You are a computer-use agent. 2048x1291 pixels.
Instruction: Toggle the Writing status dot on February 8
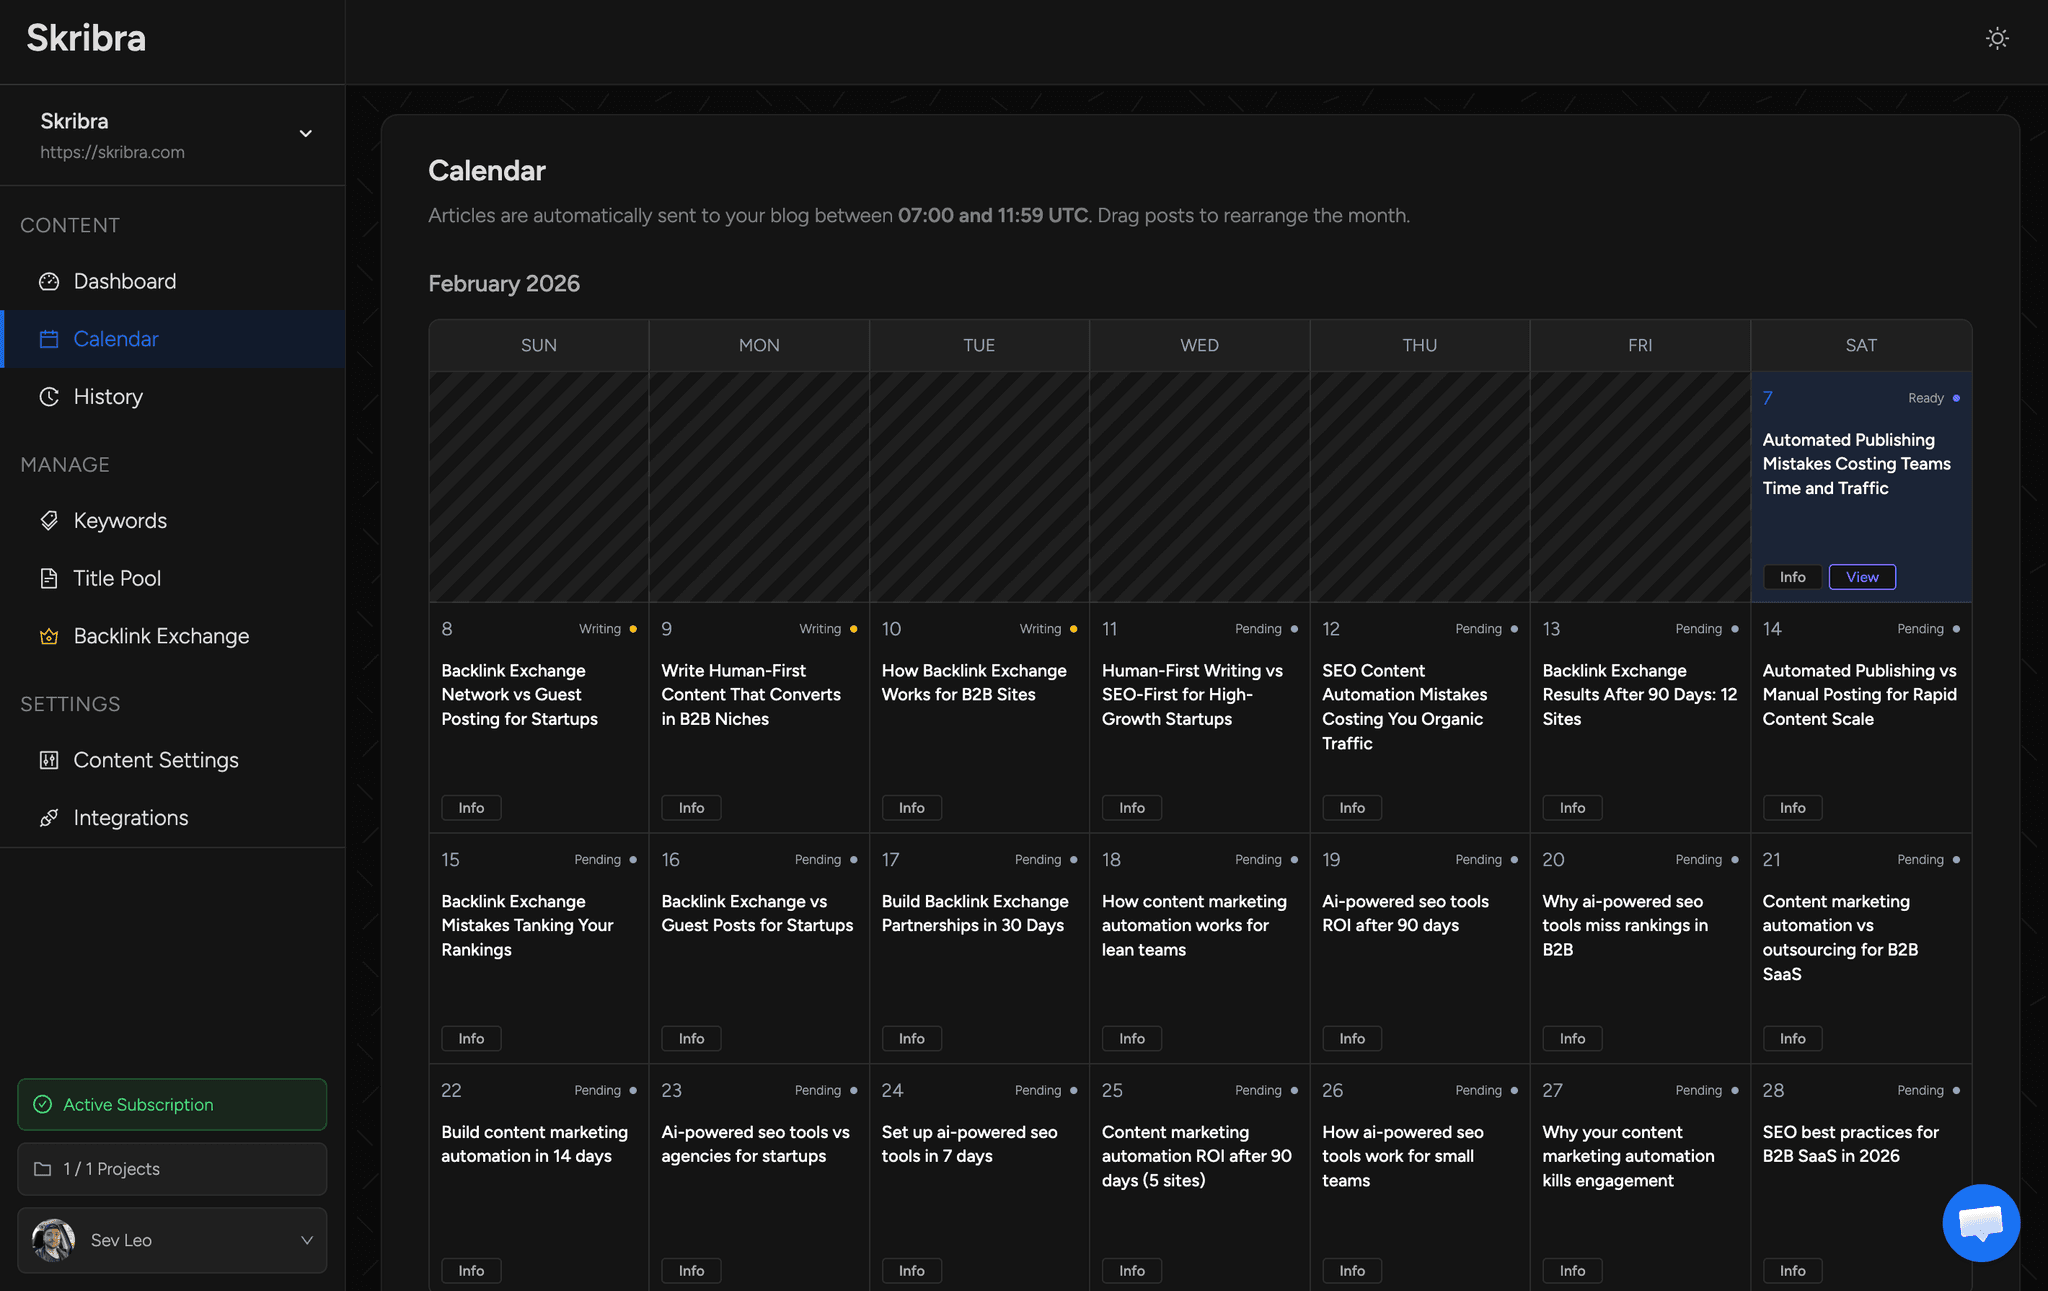633,628
